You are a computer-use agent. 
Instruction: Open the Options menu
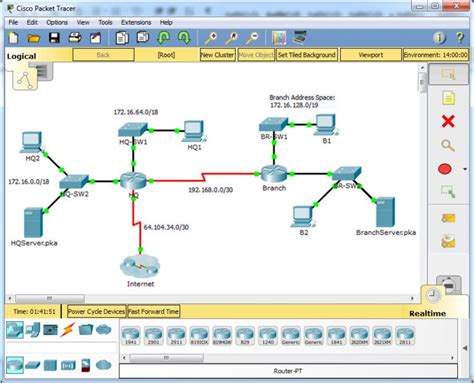click(x=57, y=22)
